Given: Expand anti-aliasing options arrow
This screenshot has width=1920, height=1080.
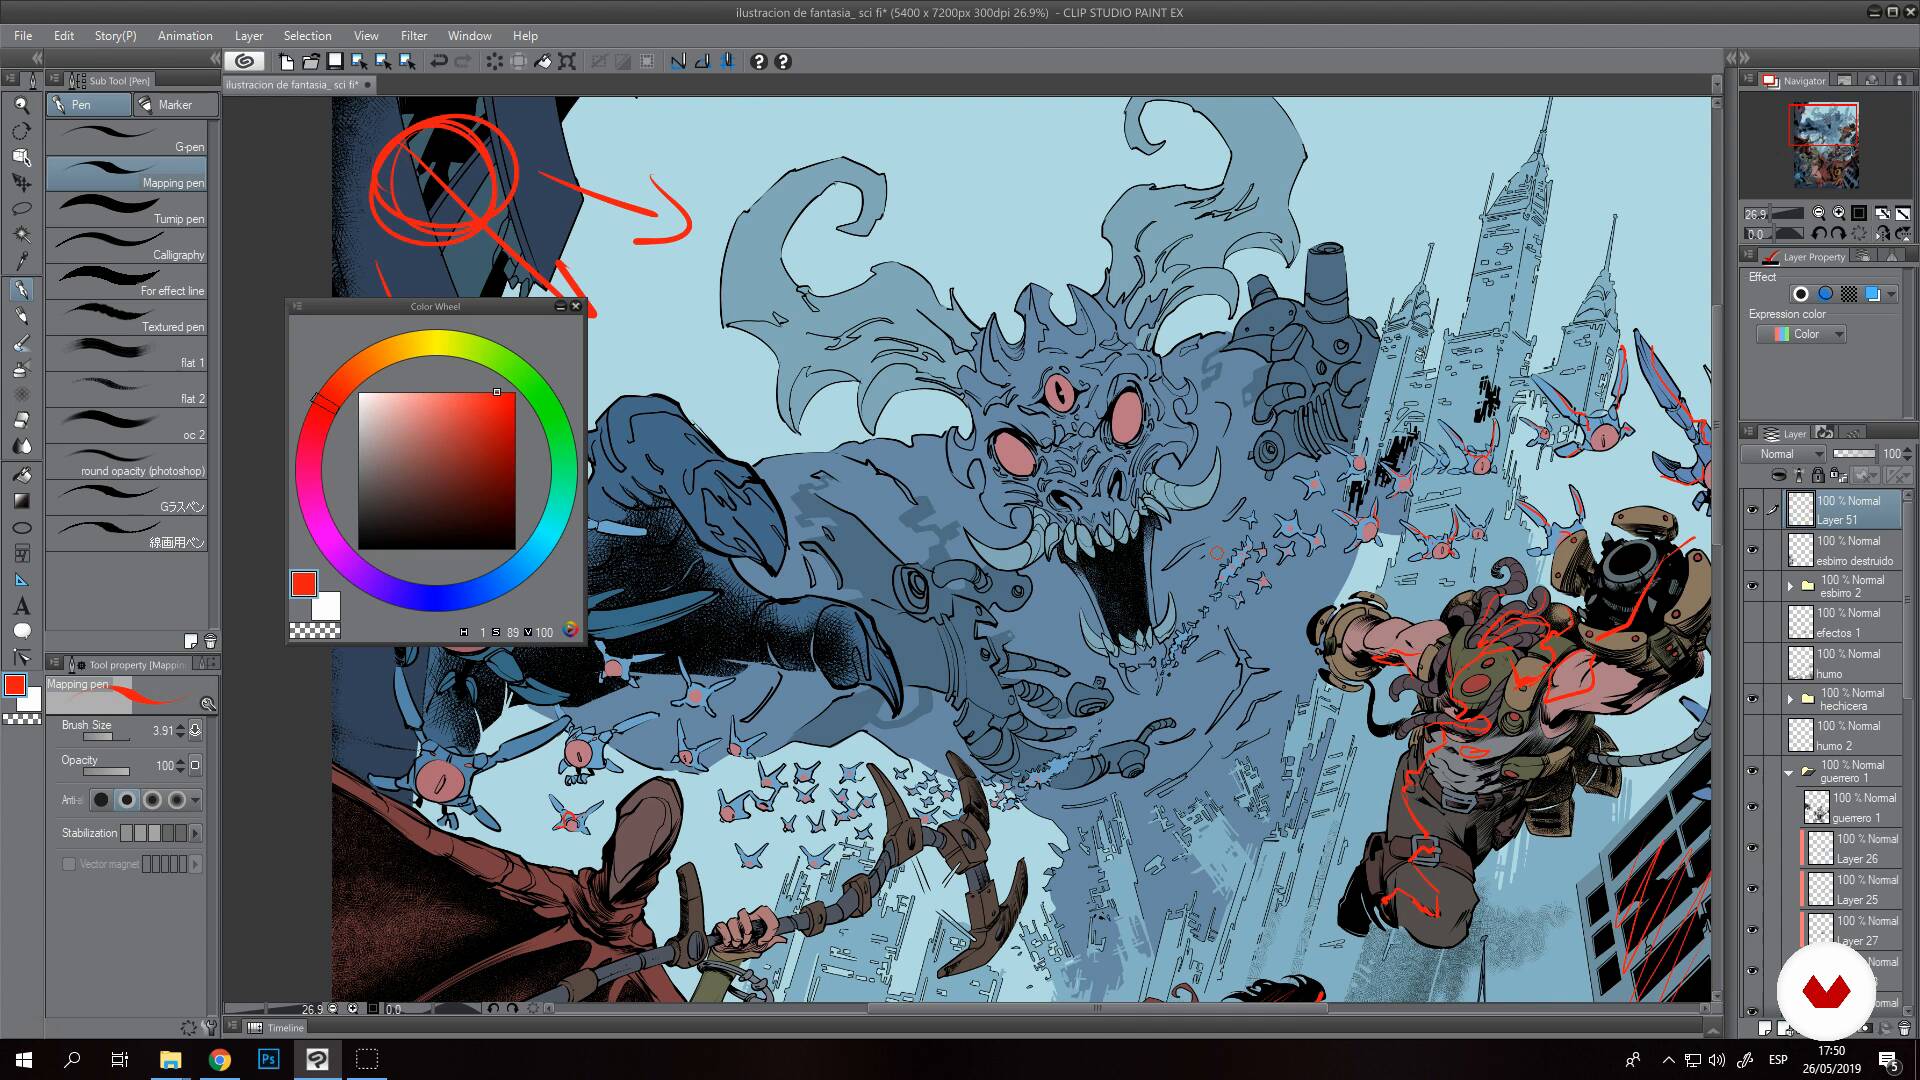Looking at the screenshot, I should coord(195,800).
